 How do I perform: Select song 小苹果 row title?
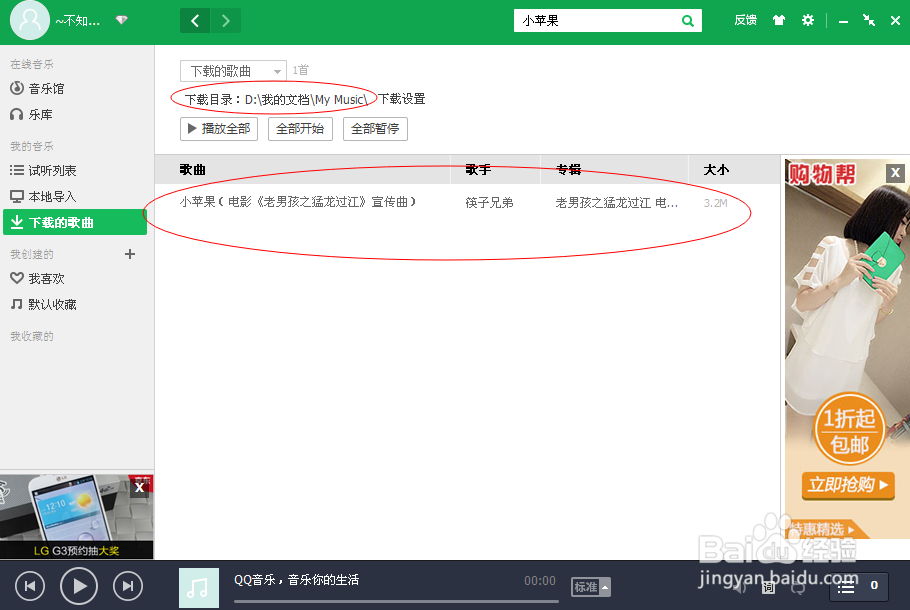(x=298, y=202)
